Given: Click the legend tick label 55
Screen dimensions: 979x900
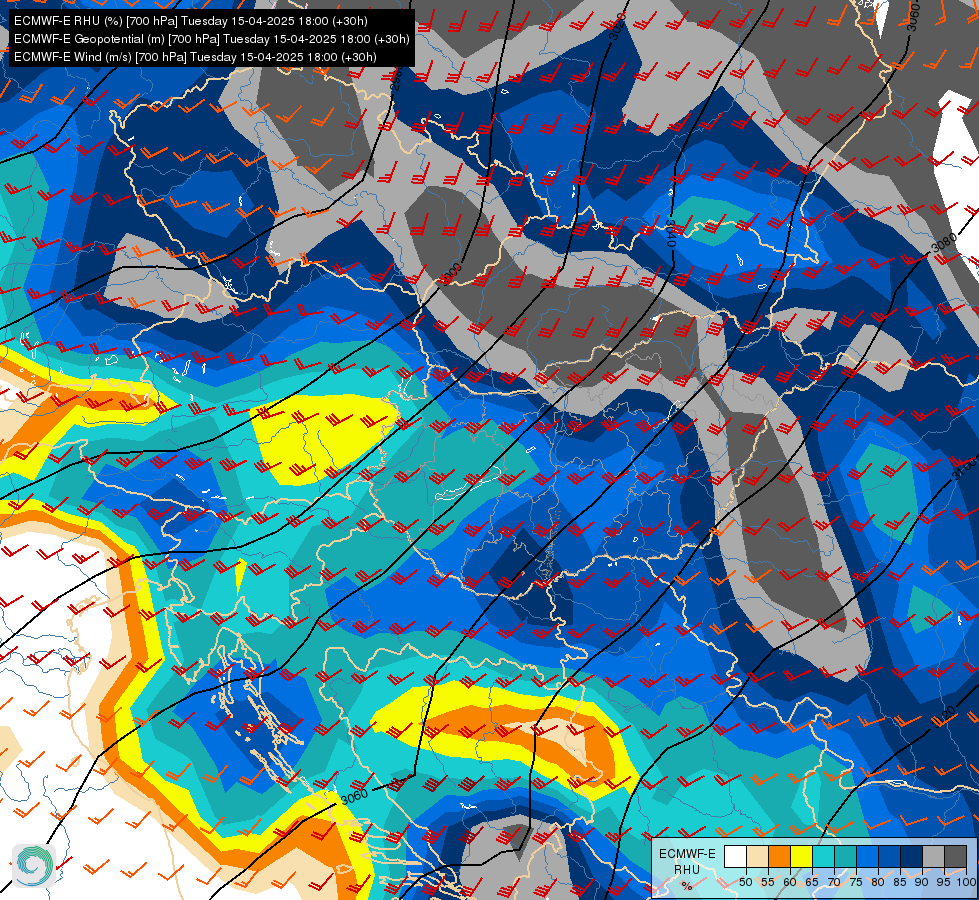Looking at the screenshot, I should (x=768, y=882).
